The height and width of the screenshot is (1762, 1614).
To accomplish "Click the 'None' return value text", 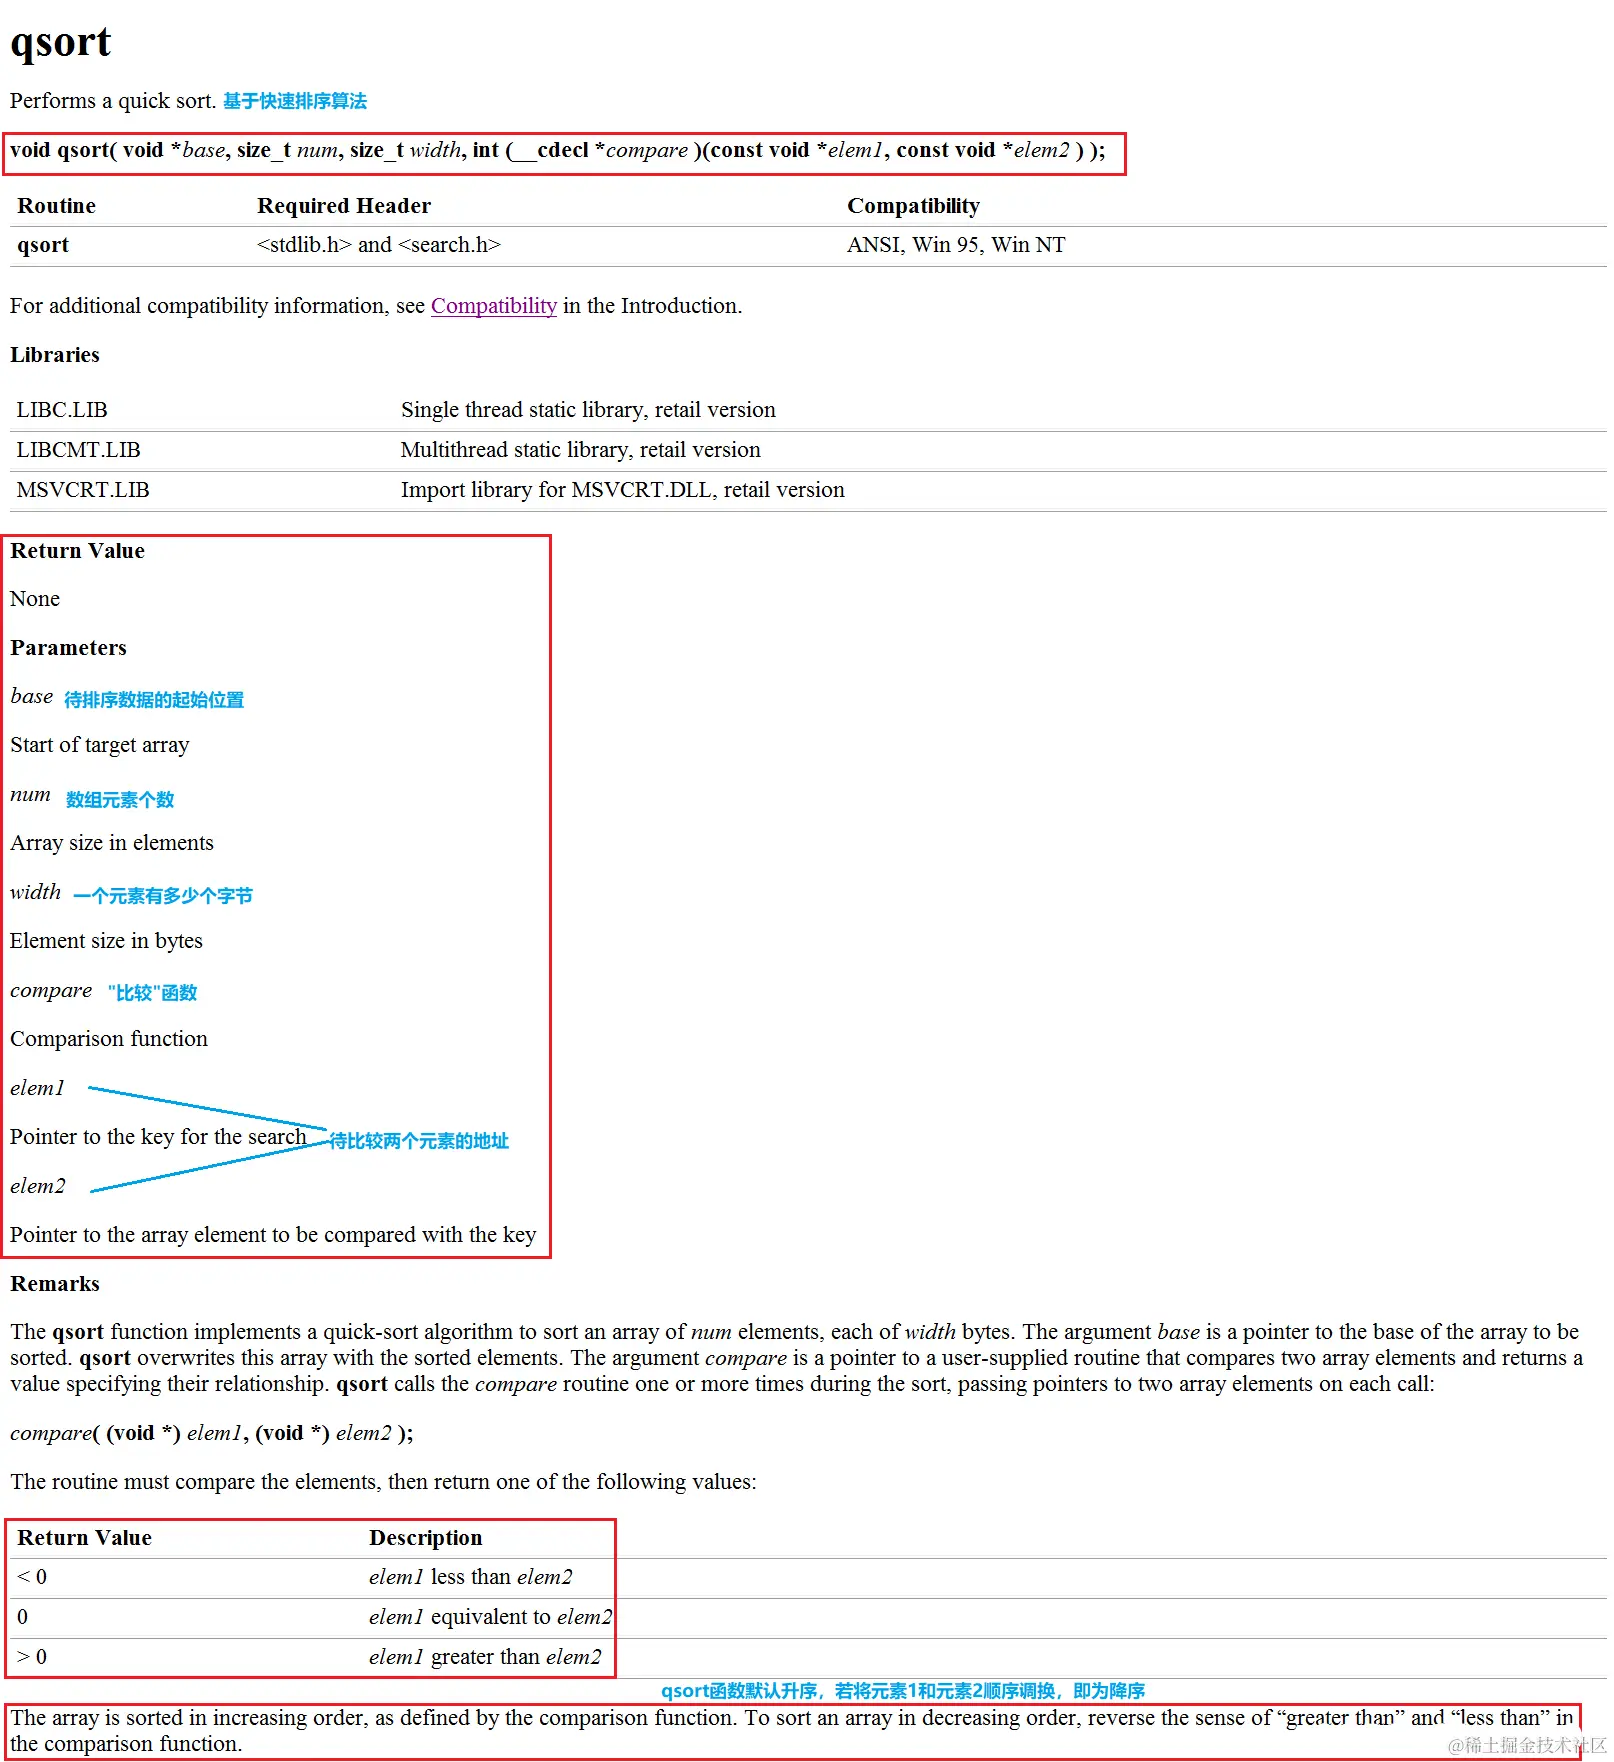I will click(x=35, y=599).
